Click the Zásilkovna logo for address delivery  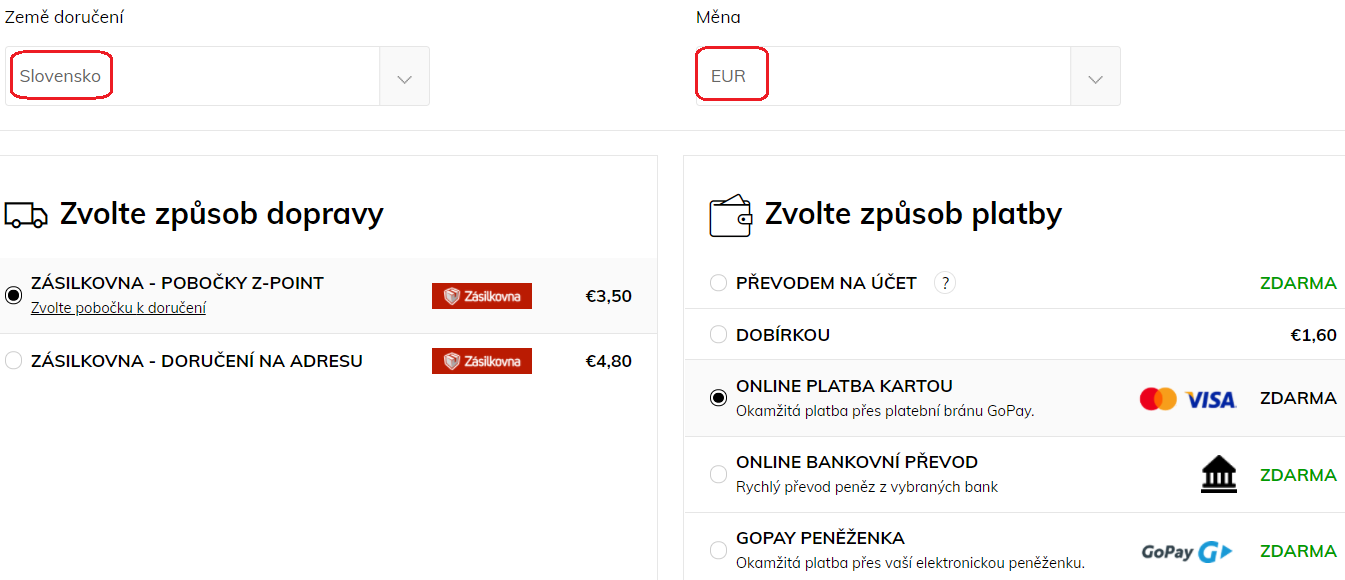[482, 361]
